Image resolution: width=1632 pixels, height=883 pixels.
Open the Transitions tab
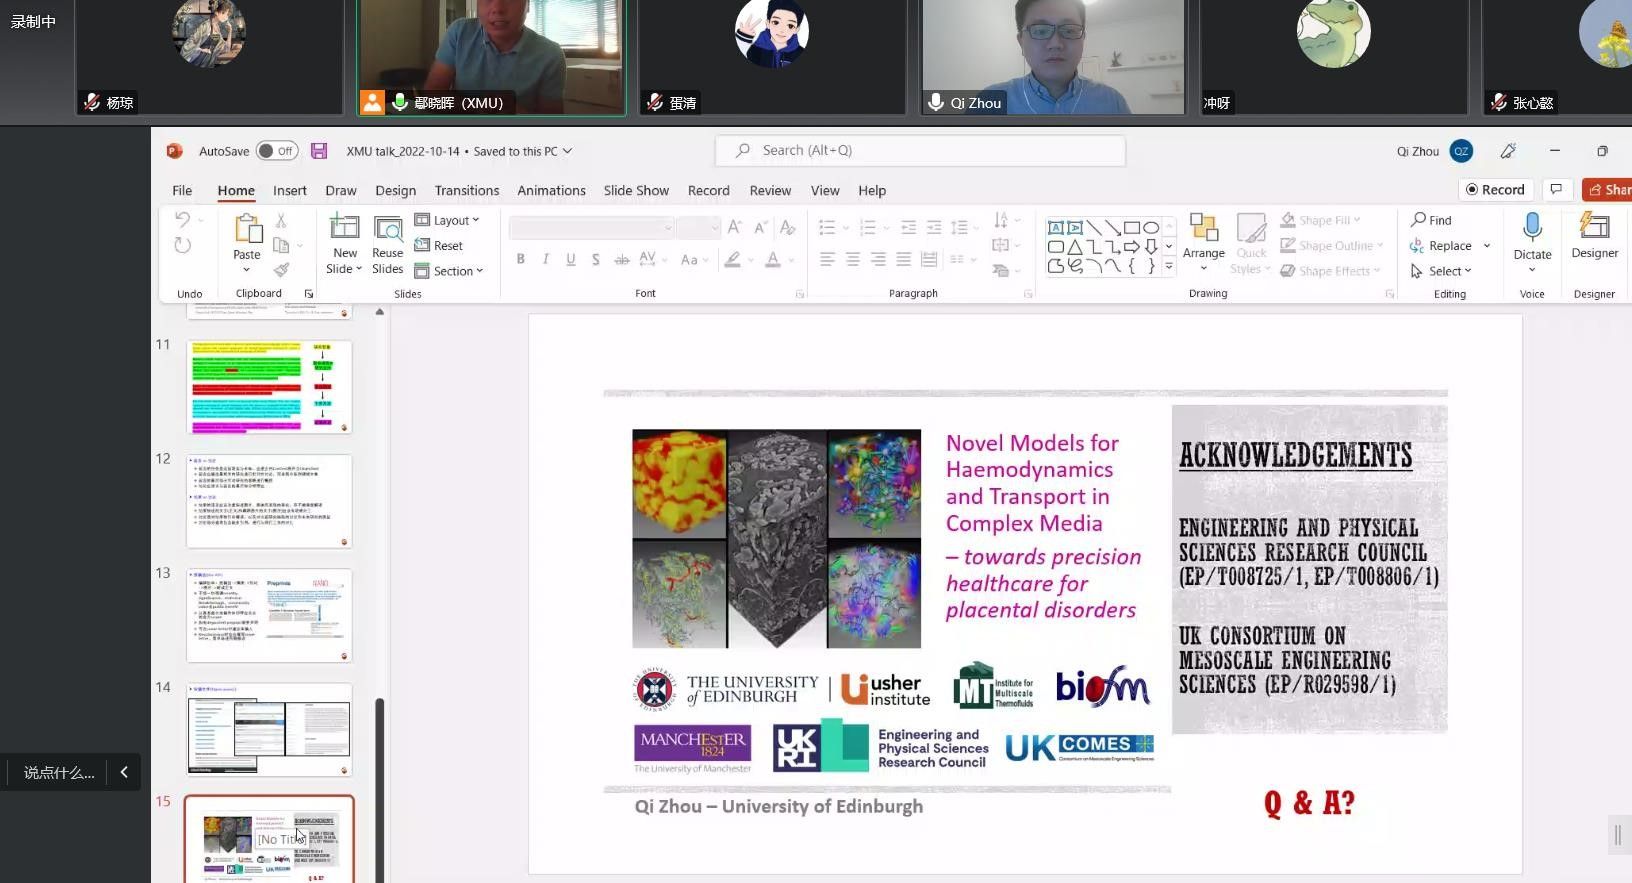[x=466, y=190]
